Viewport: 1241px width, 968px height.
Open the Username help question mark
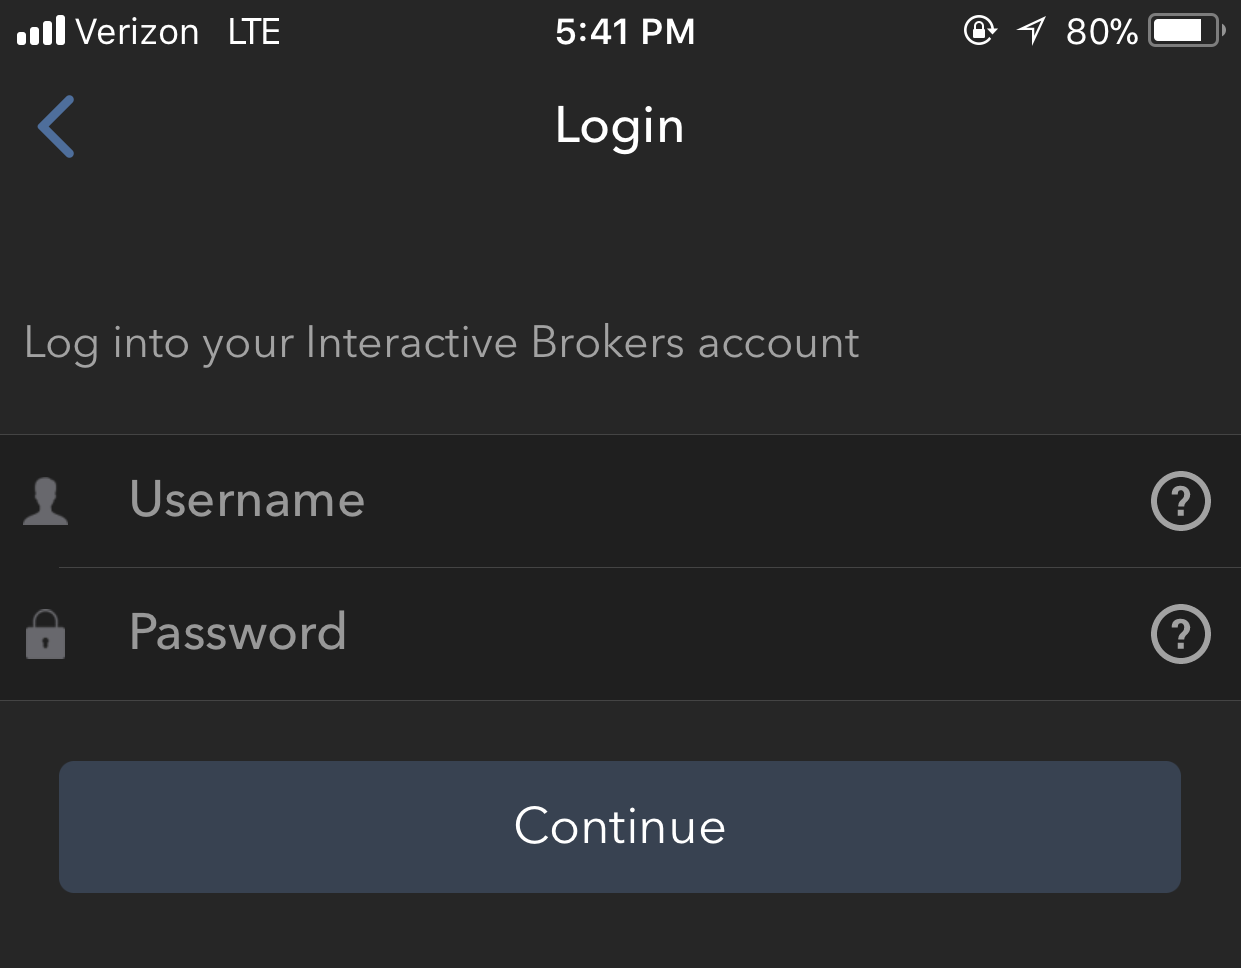coord(1181,500)
